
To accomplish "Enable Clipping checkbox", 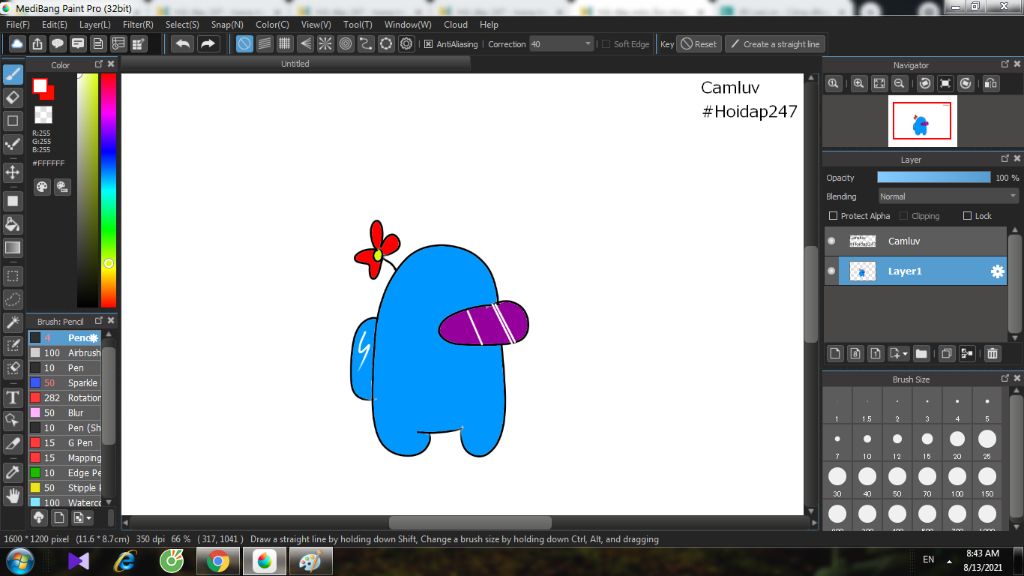I will click(904, 216).
